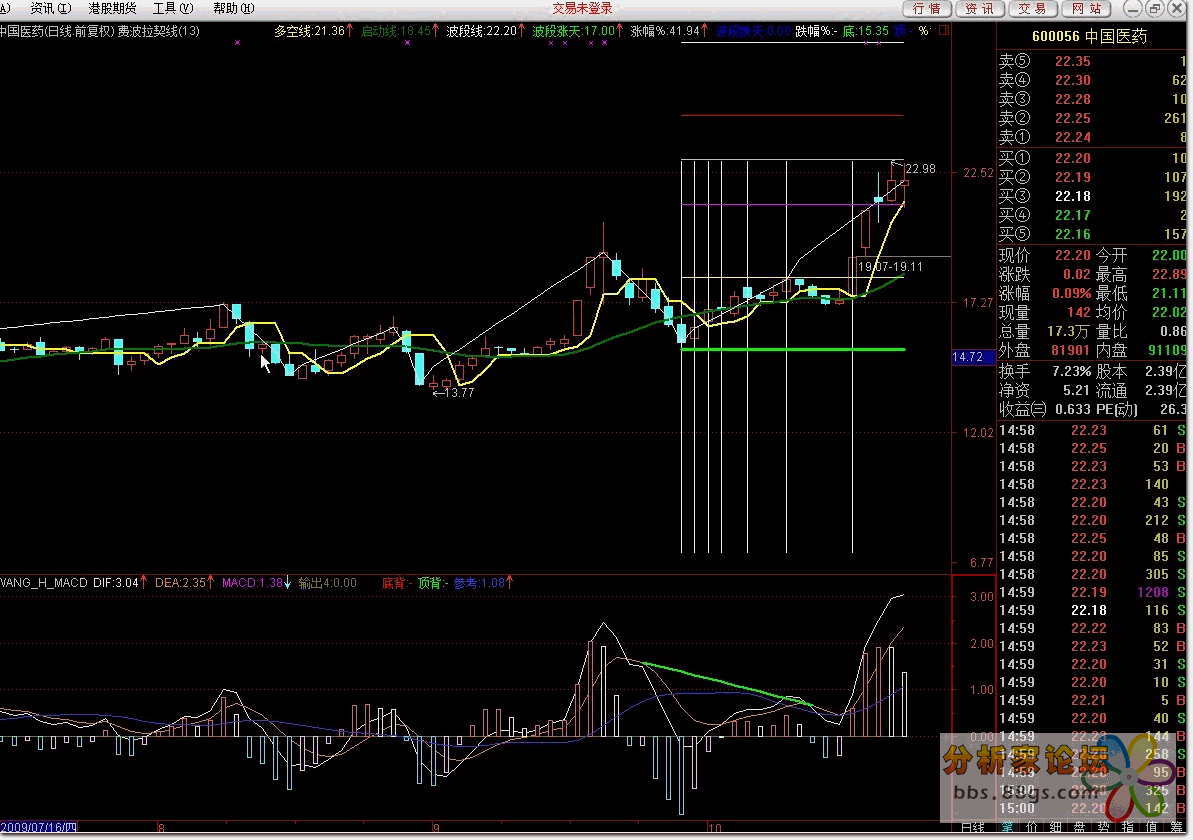Click the chart title 中国医药(日线,前复权) 费波拉契线(13)

(100, 31)
